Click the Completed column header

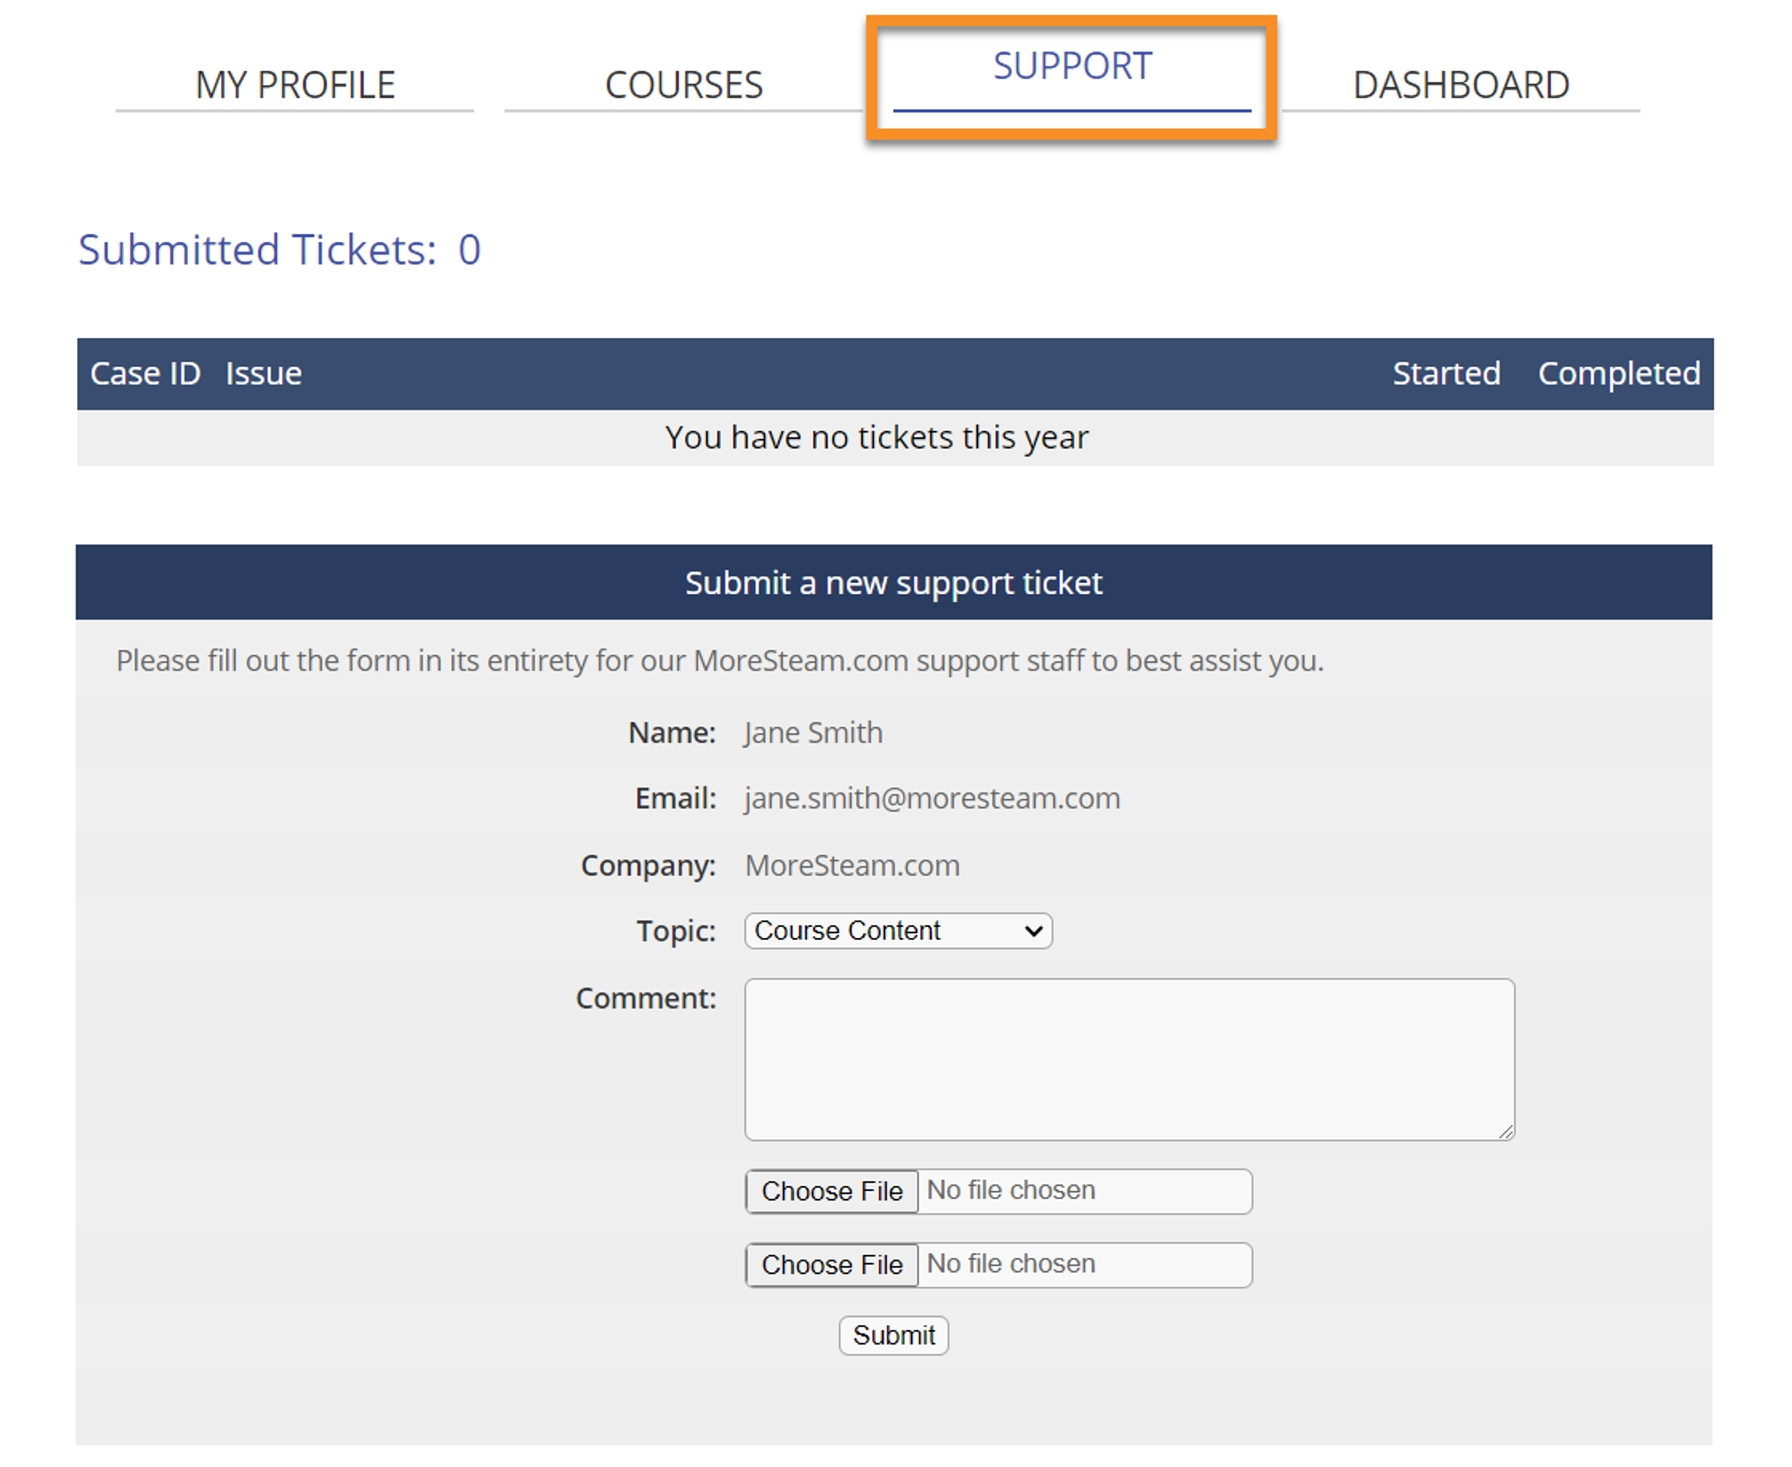pyautogui.click(x=1619, y=373)
